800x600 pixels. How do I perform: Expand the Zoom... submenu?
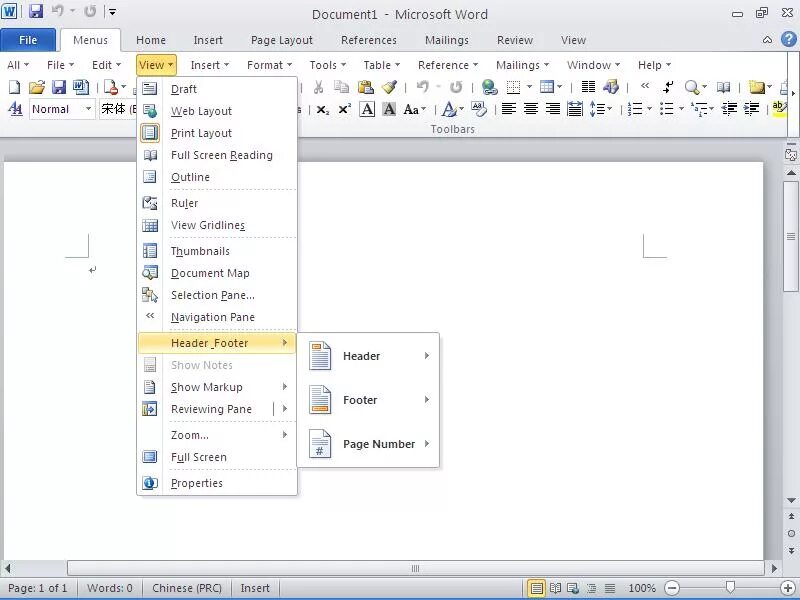(217, 435)
